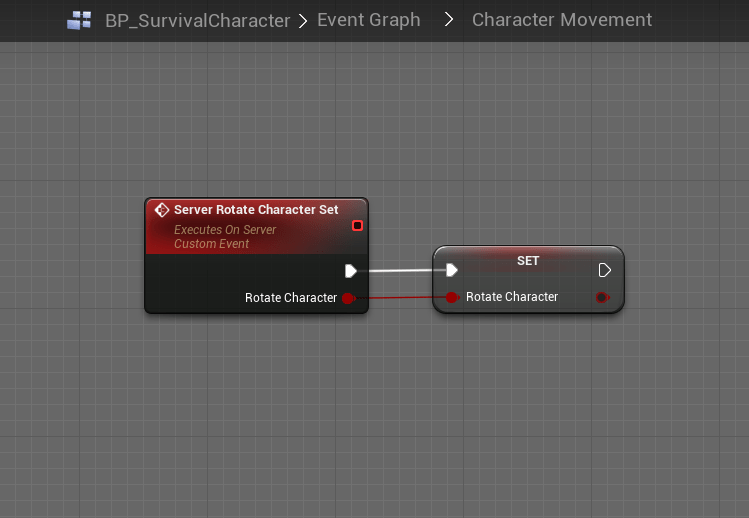The height and width of the screenshot is (518, 749).
Task: Click the Executes On Server label
Action: (x=225, y=230)
